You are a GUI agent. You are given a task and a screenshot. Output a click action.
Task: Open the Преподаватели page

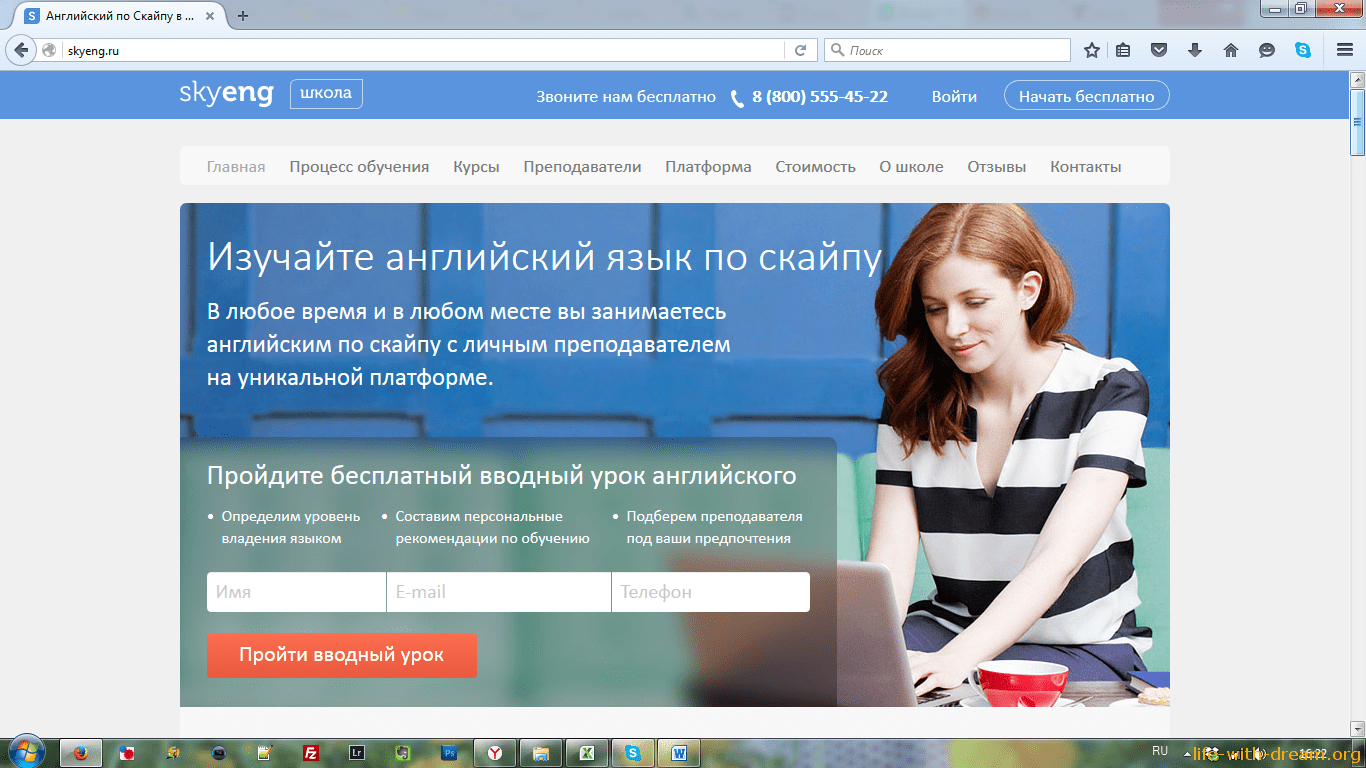click(x=582, y=167)
